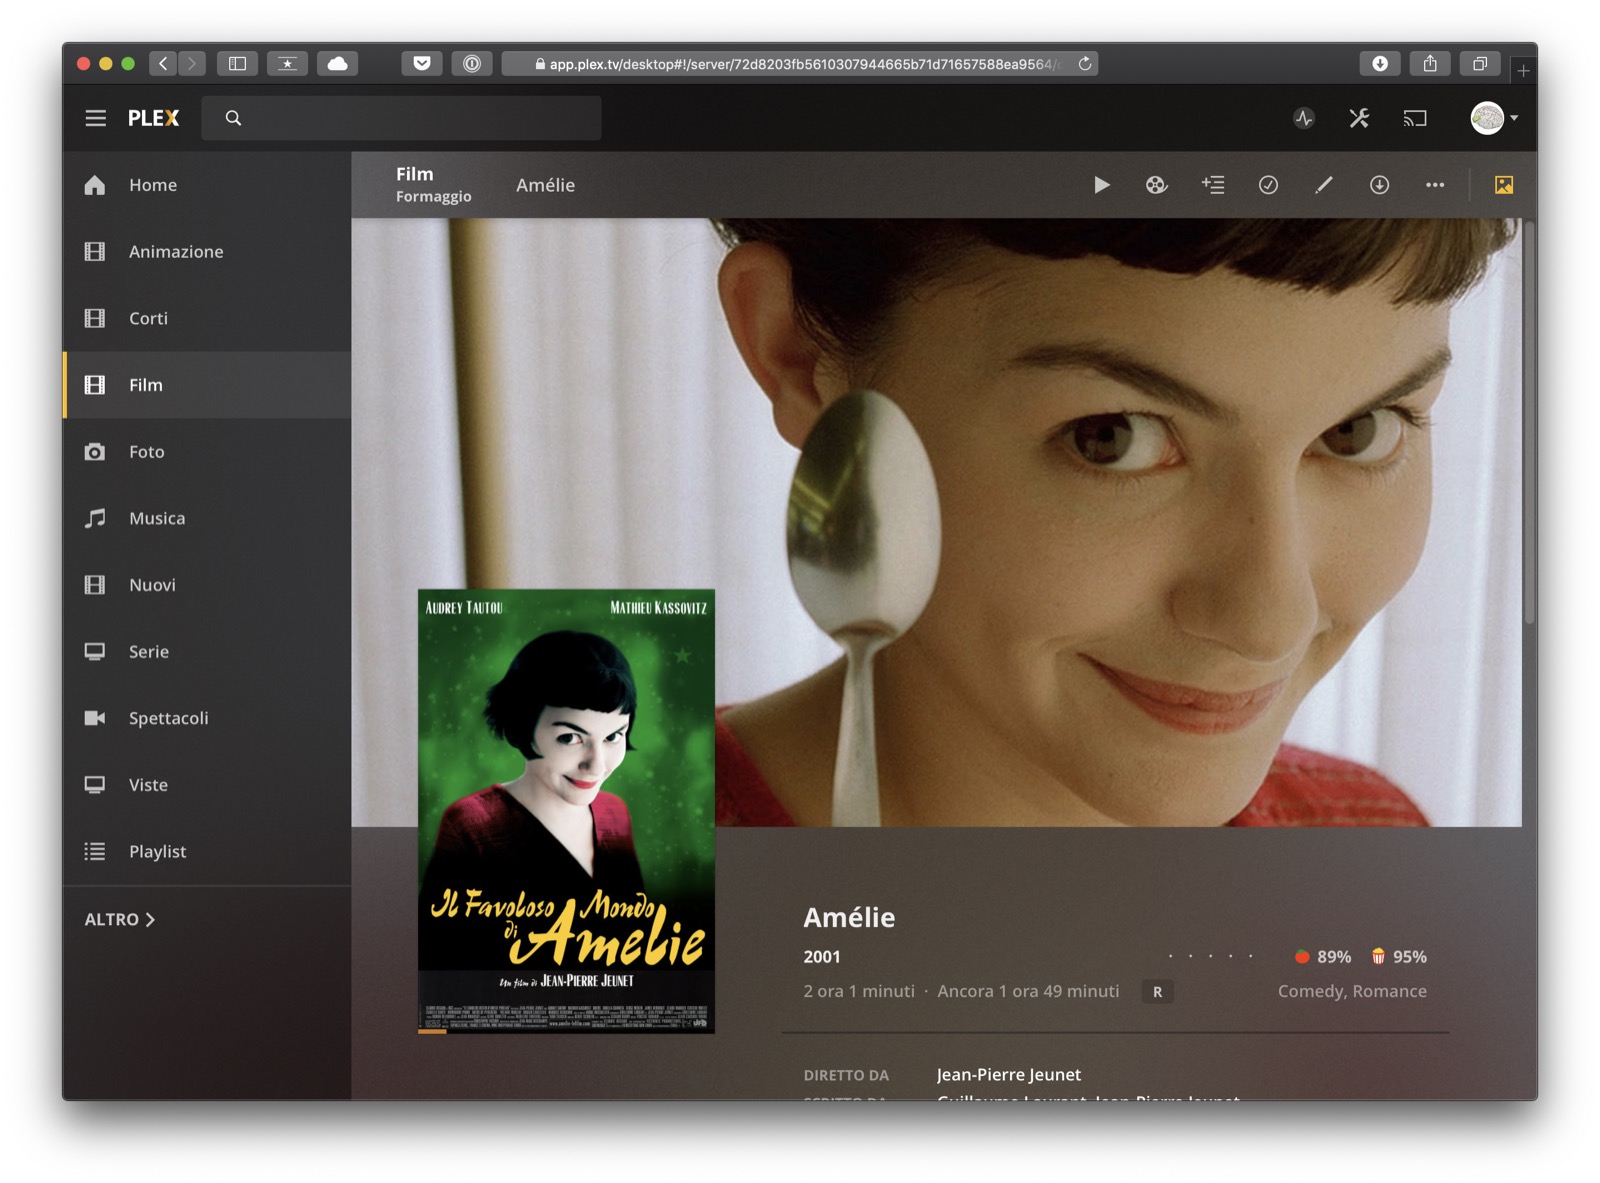Click the 89% Rotten Tomatoes critic rating
This screenshot has height=1183, width=1600.
click(1322, 957)
